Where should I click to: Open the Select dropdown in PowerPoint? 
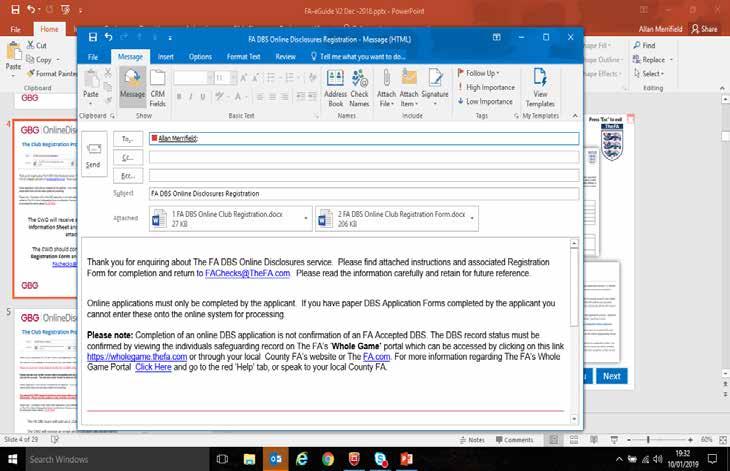(x=649, y=74)
